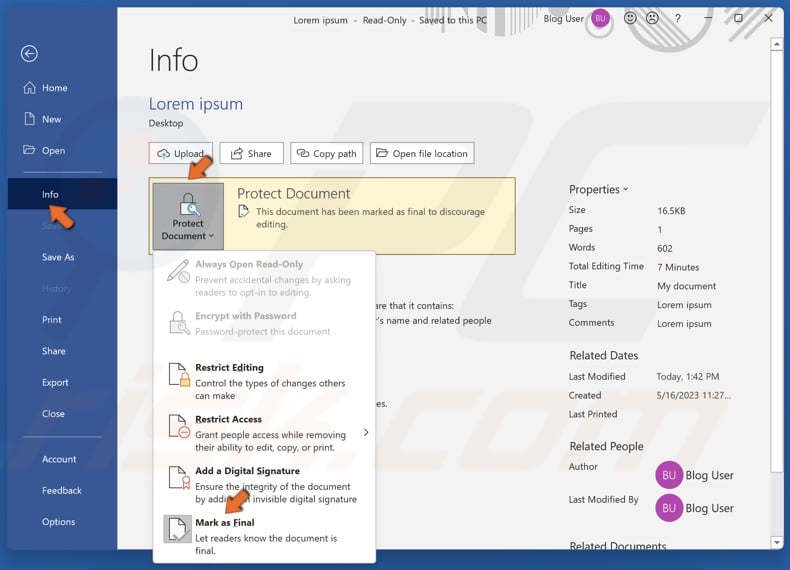Click the Author Blog User avatar
The width and height of the screenshot is (790, 570).
(x=669, y=475)
